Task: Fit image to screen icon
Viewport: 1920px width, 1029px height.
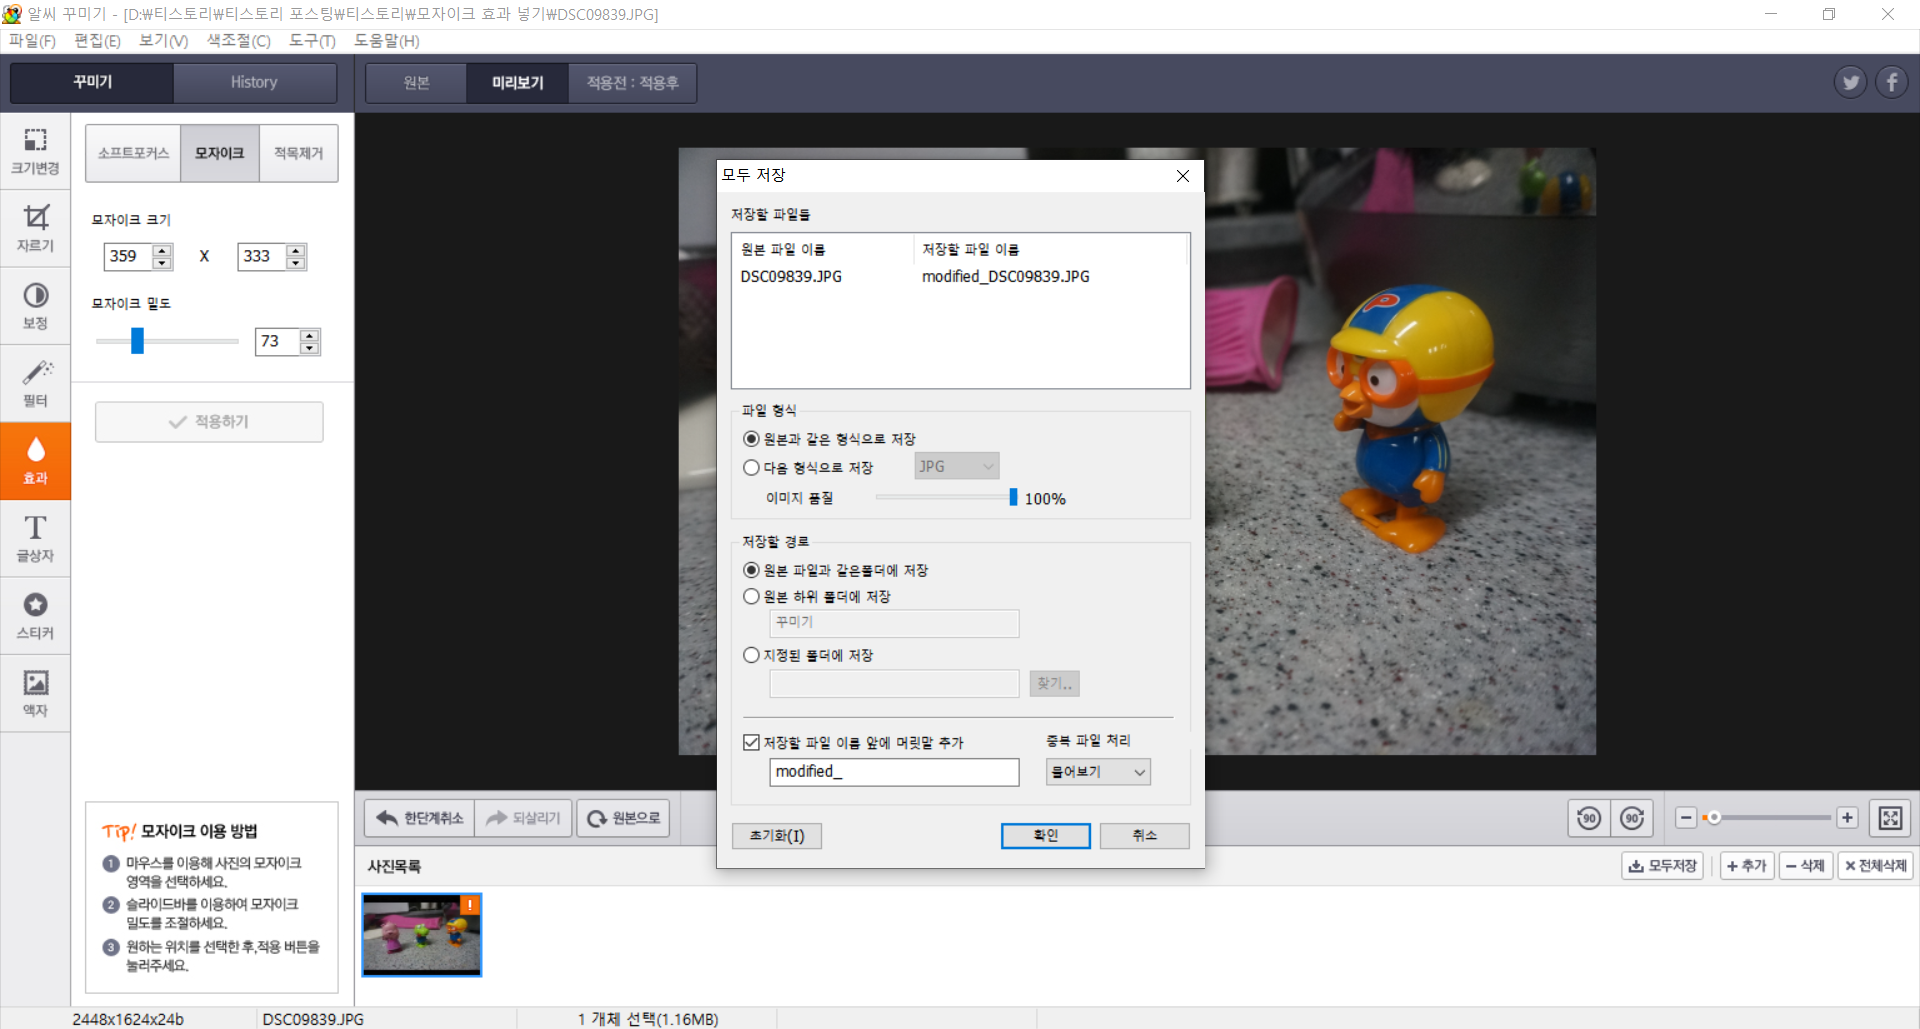Action: [1890, 818]
